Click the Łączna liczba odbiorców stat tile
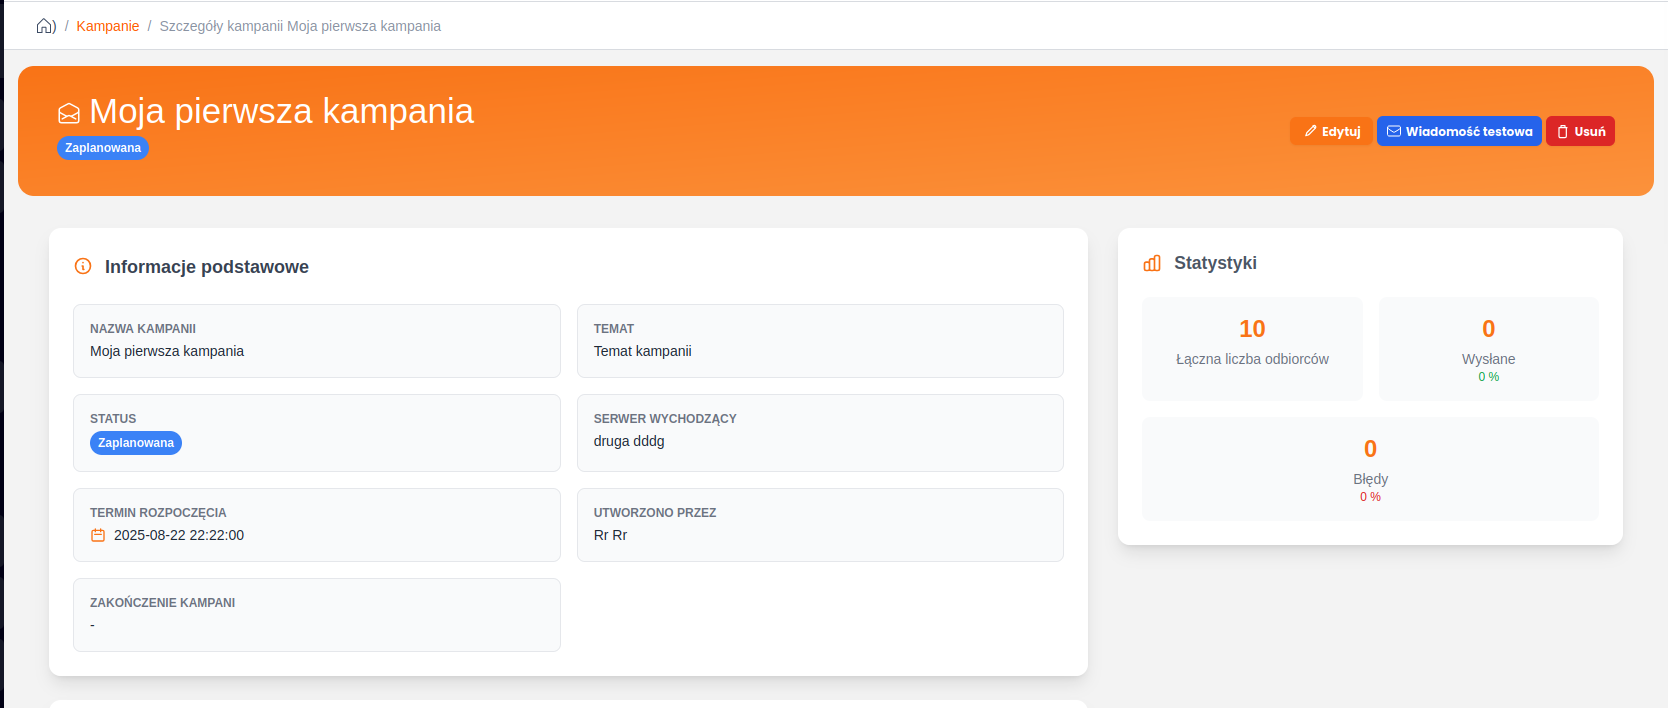This screenshot has width=1668, height=708. point(1252,349)
